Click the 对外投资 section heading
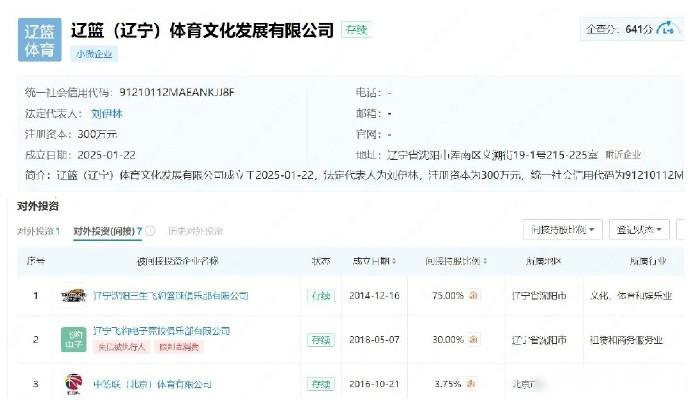690x404 pixels. [38, 206]
